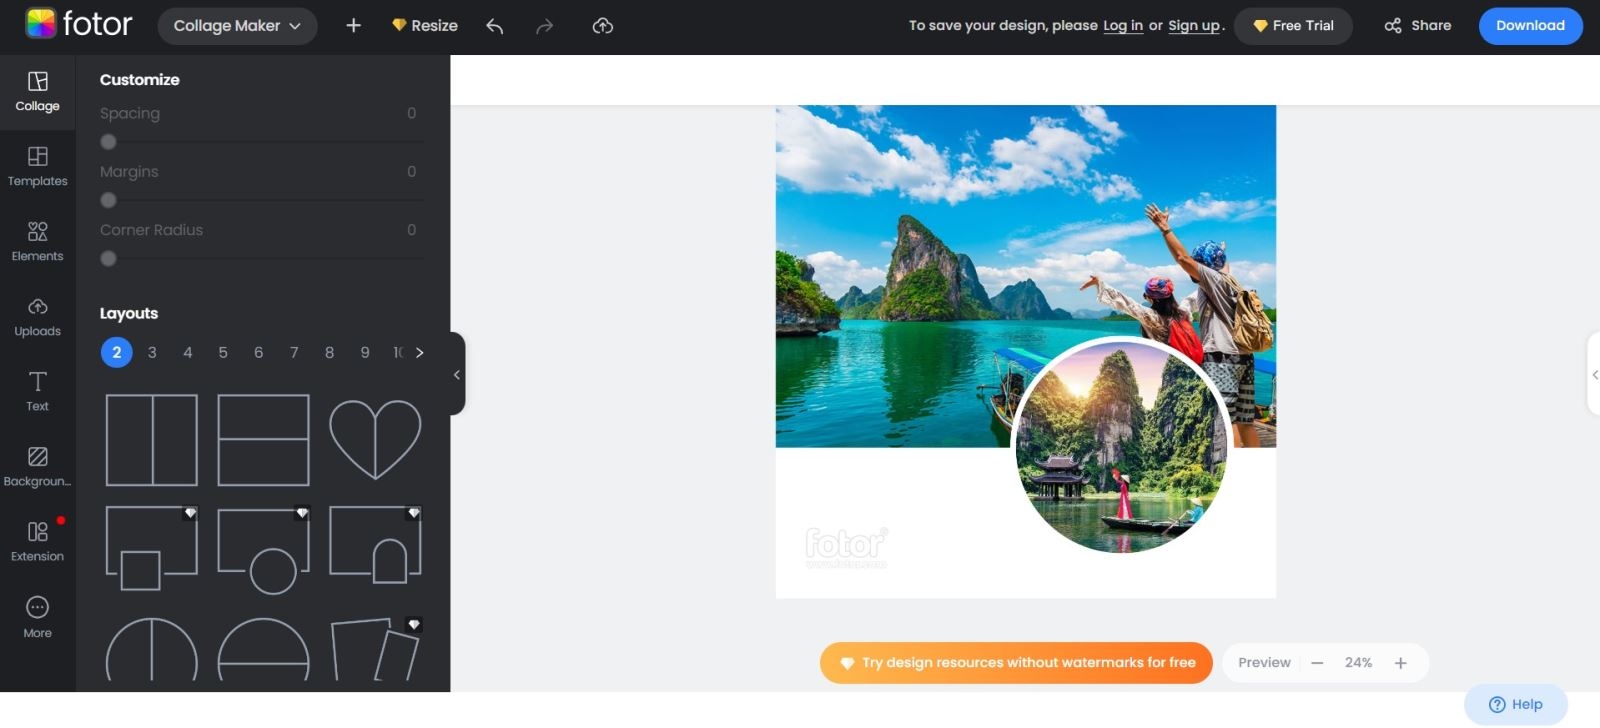Viewport: 1600px width, 728px height.
Task: Select layout count 9
Action: pyautogui.click(x=365, y=352)
